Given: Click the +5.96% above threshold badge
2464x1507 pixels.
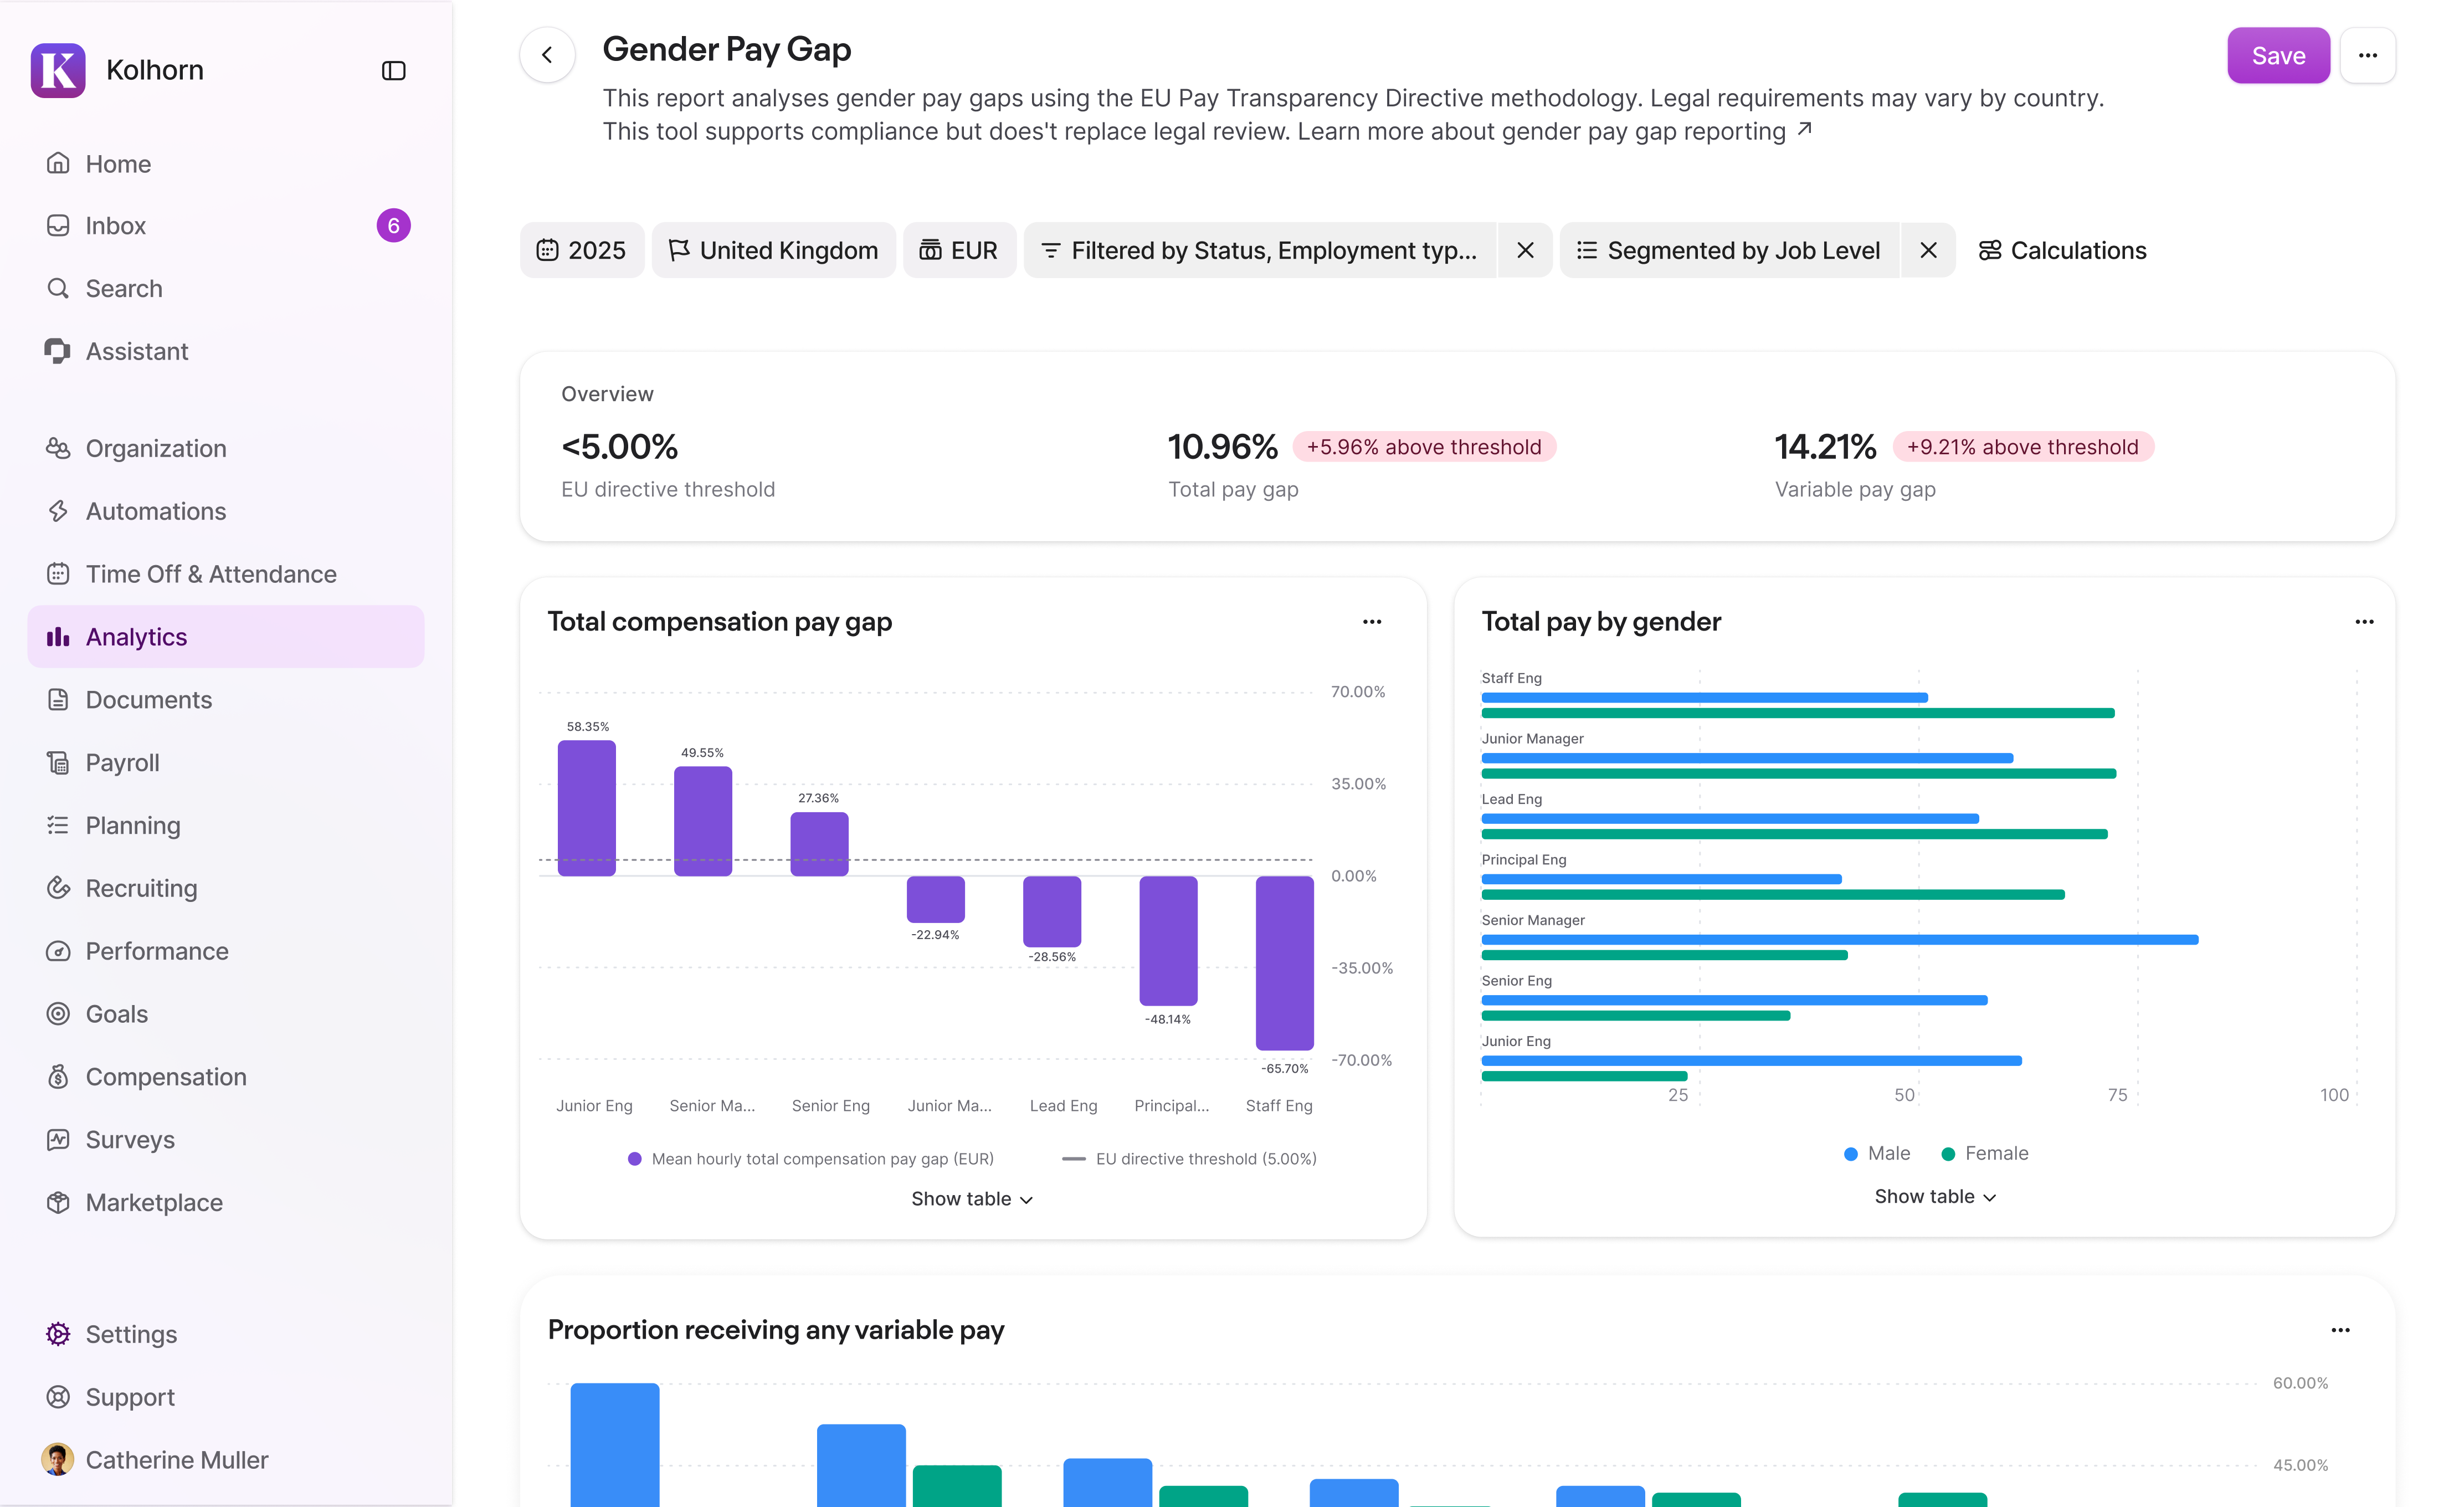Looking at the screenshot, I should click(1423, 447).
